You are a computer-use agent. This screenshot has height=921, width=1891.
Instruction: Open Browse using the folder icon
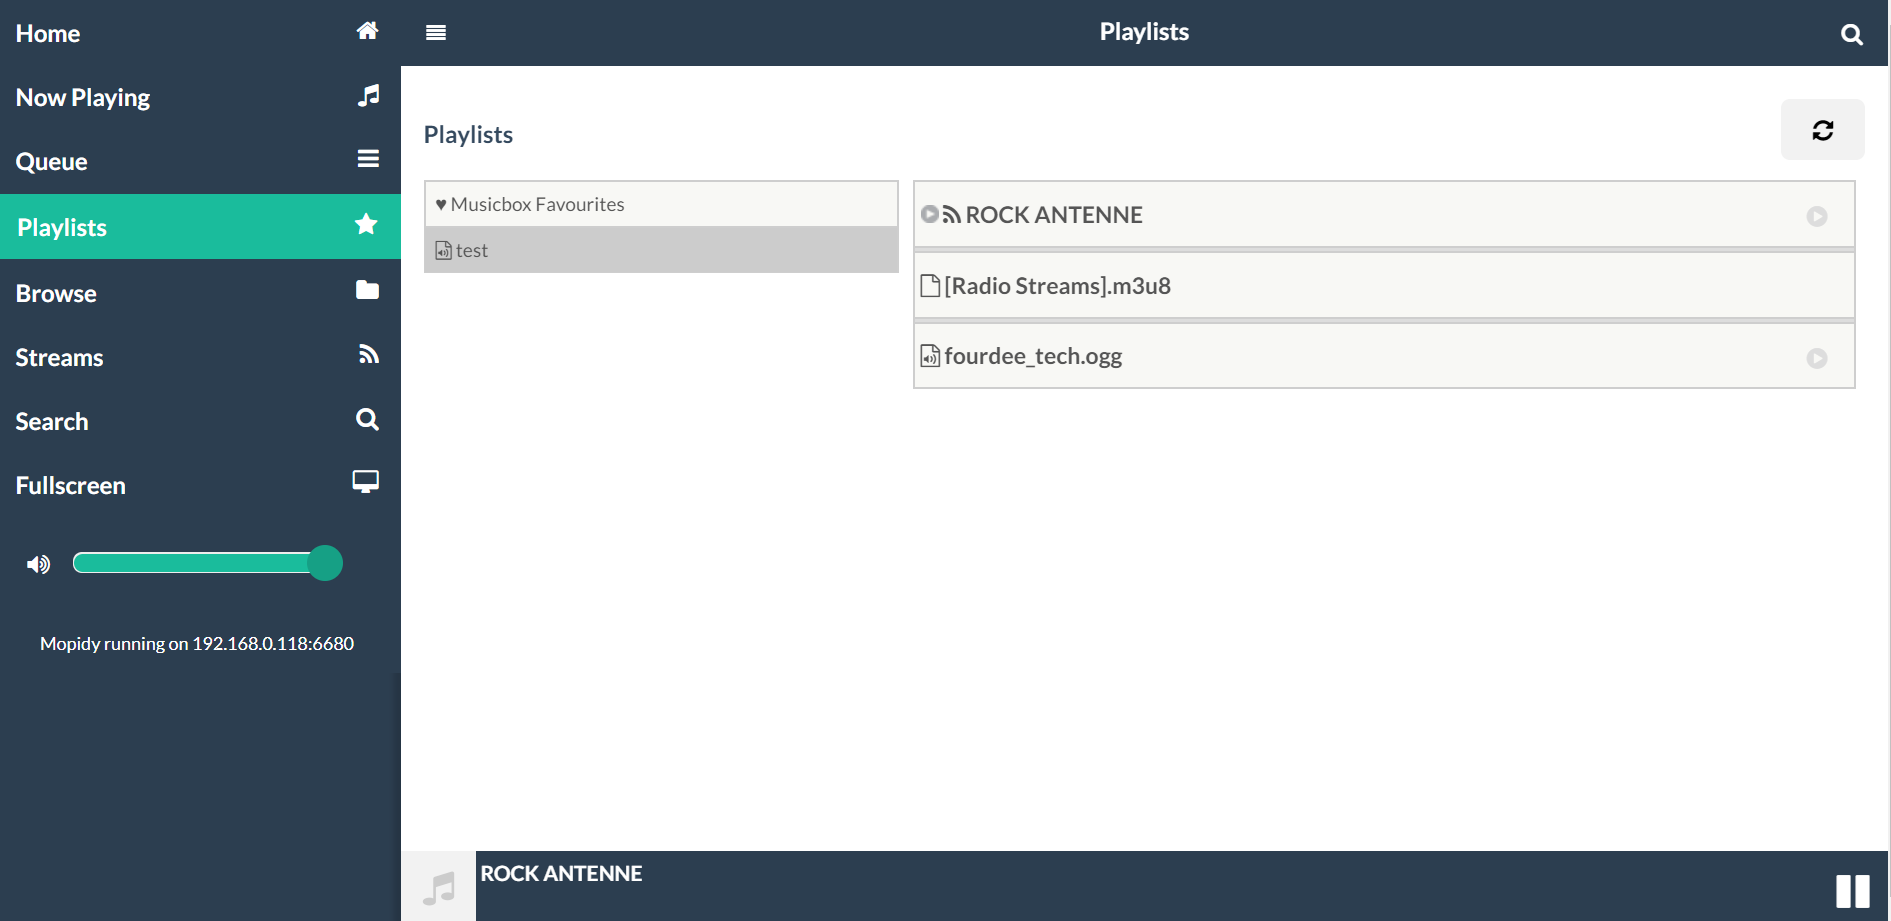(367, 290)
